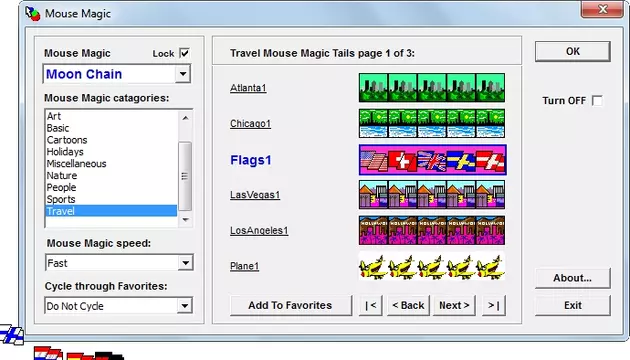
Task: Open the Cycle through Favorites dropdown
Action: tap(184, 306)
